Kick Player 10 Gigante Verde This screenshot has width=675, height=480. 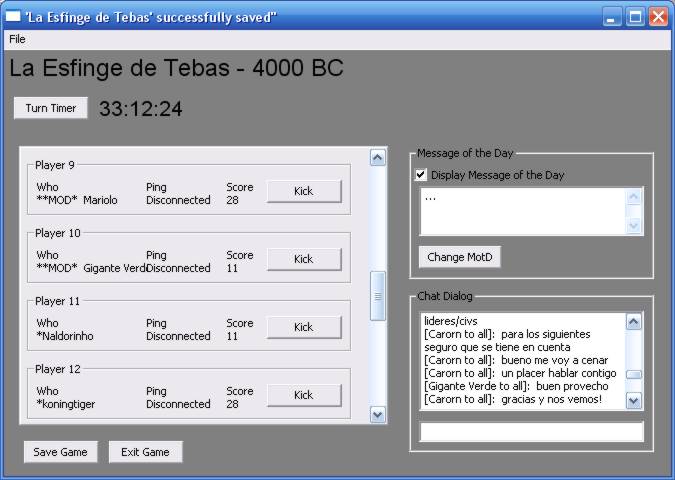tap(304, 259)
